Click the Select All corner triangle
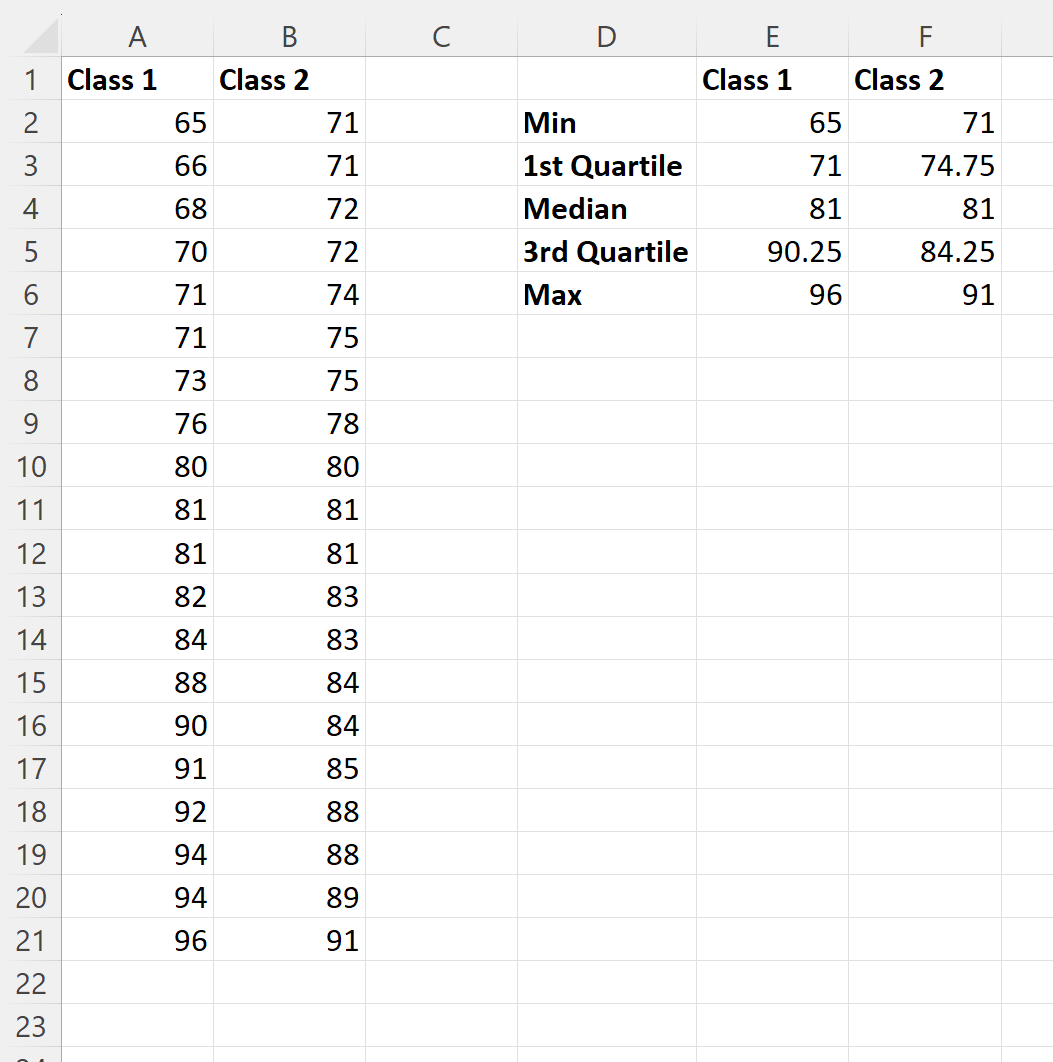The width and height of the screenshot is (1053, 1062). [x=41, y=36]
